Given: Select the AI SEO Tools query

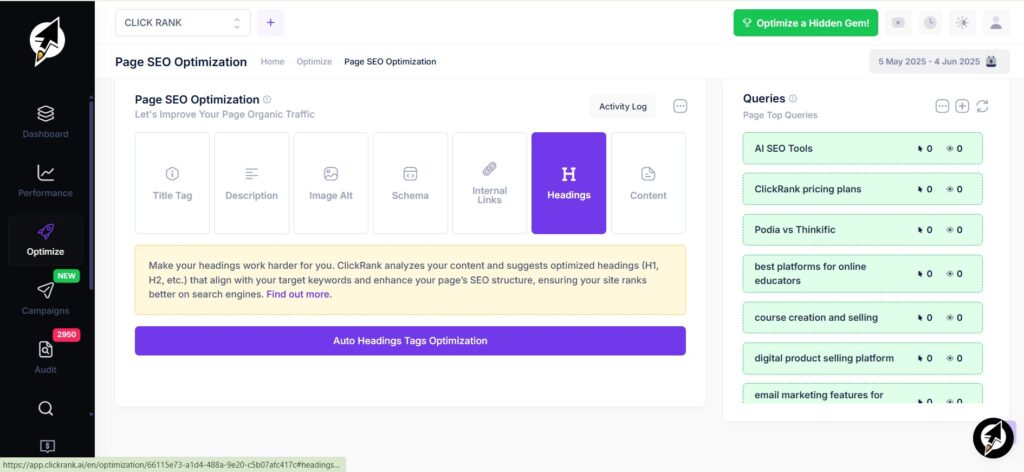Looking at the screenshot, I should tap(863, 148).
